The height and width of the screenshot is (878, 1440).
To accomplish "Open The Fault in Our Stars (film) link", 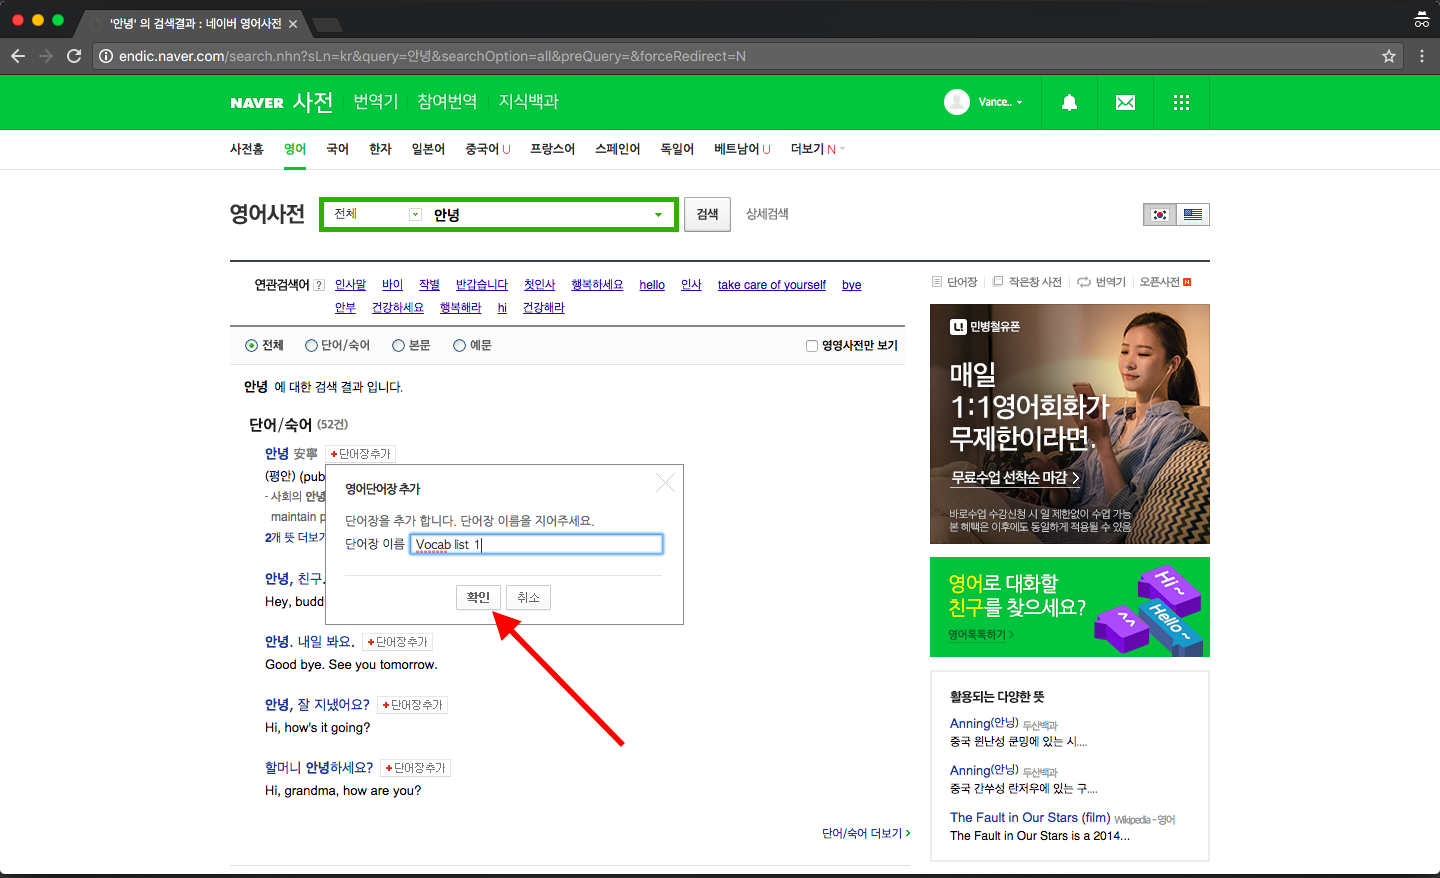I will point(1030,818).
